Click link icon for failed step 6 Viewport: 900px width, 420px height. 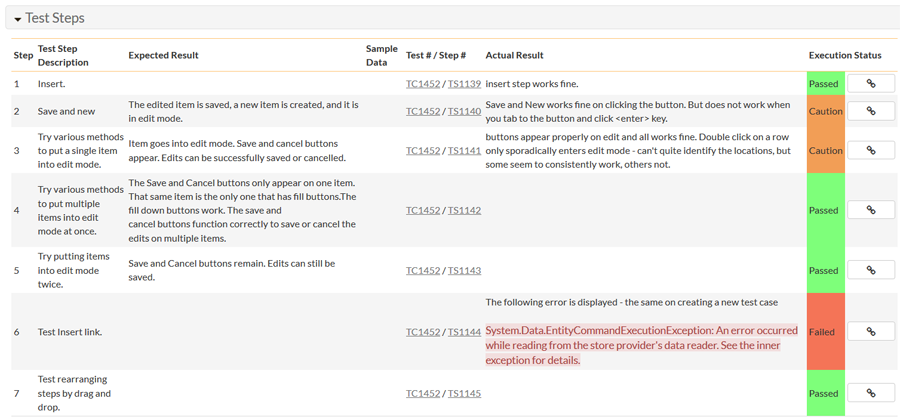pyautogui.click(x=870, y=331)
